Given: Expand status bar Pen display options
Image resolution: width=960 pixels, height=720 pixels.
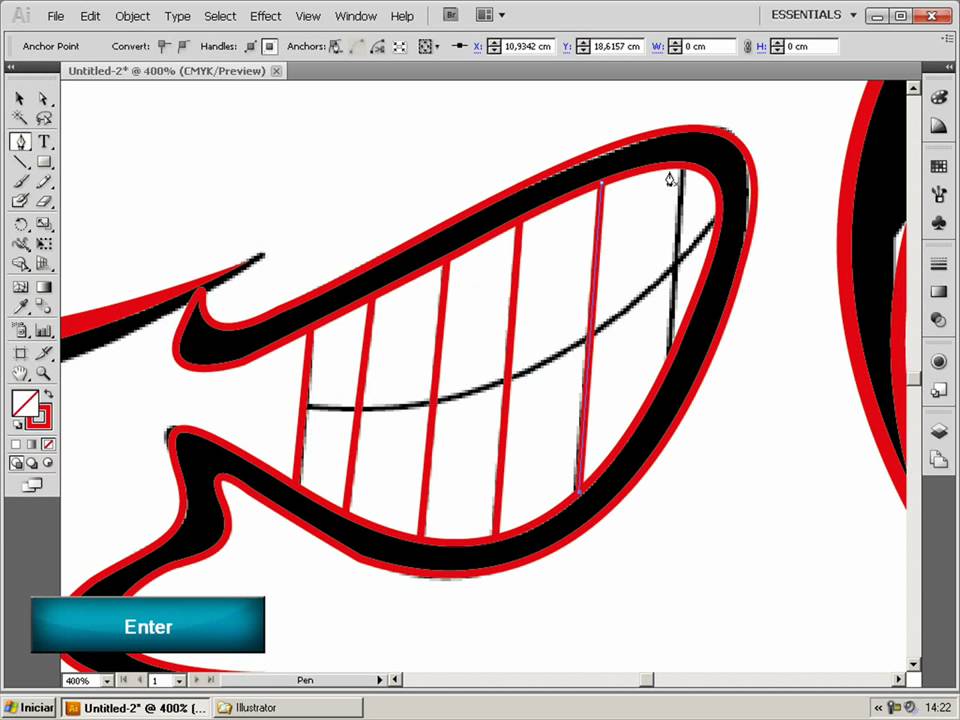Looking at the screenshot, I should 380,680.
